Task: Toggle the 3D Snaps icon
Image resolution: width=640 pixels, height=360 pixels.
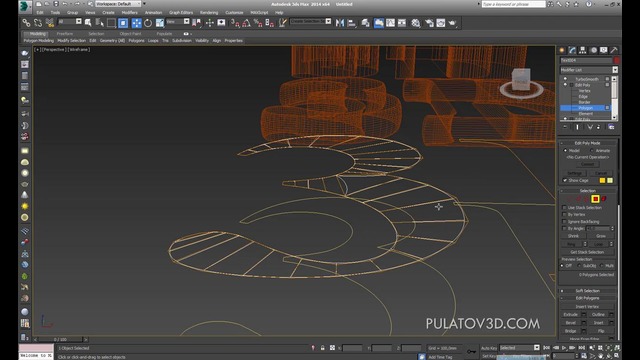Action: click(235, 23)
